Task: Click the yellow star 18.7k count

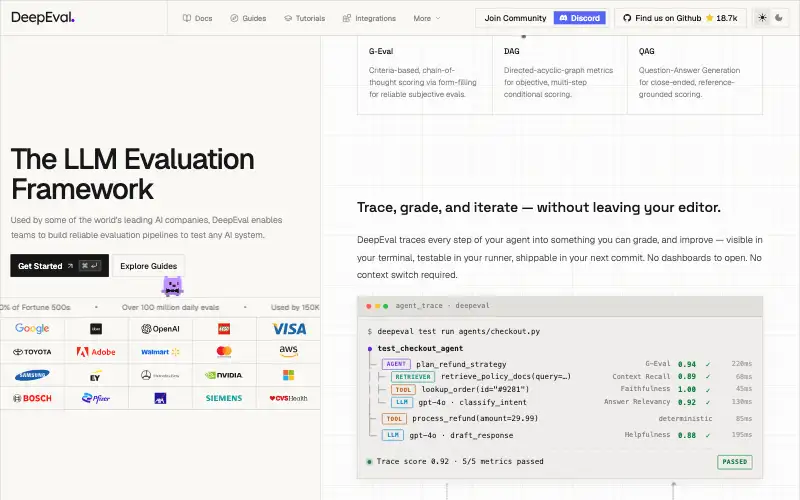Action: point(721,18)
